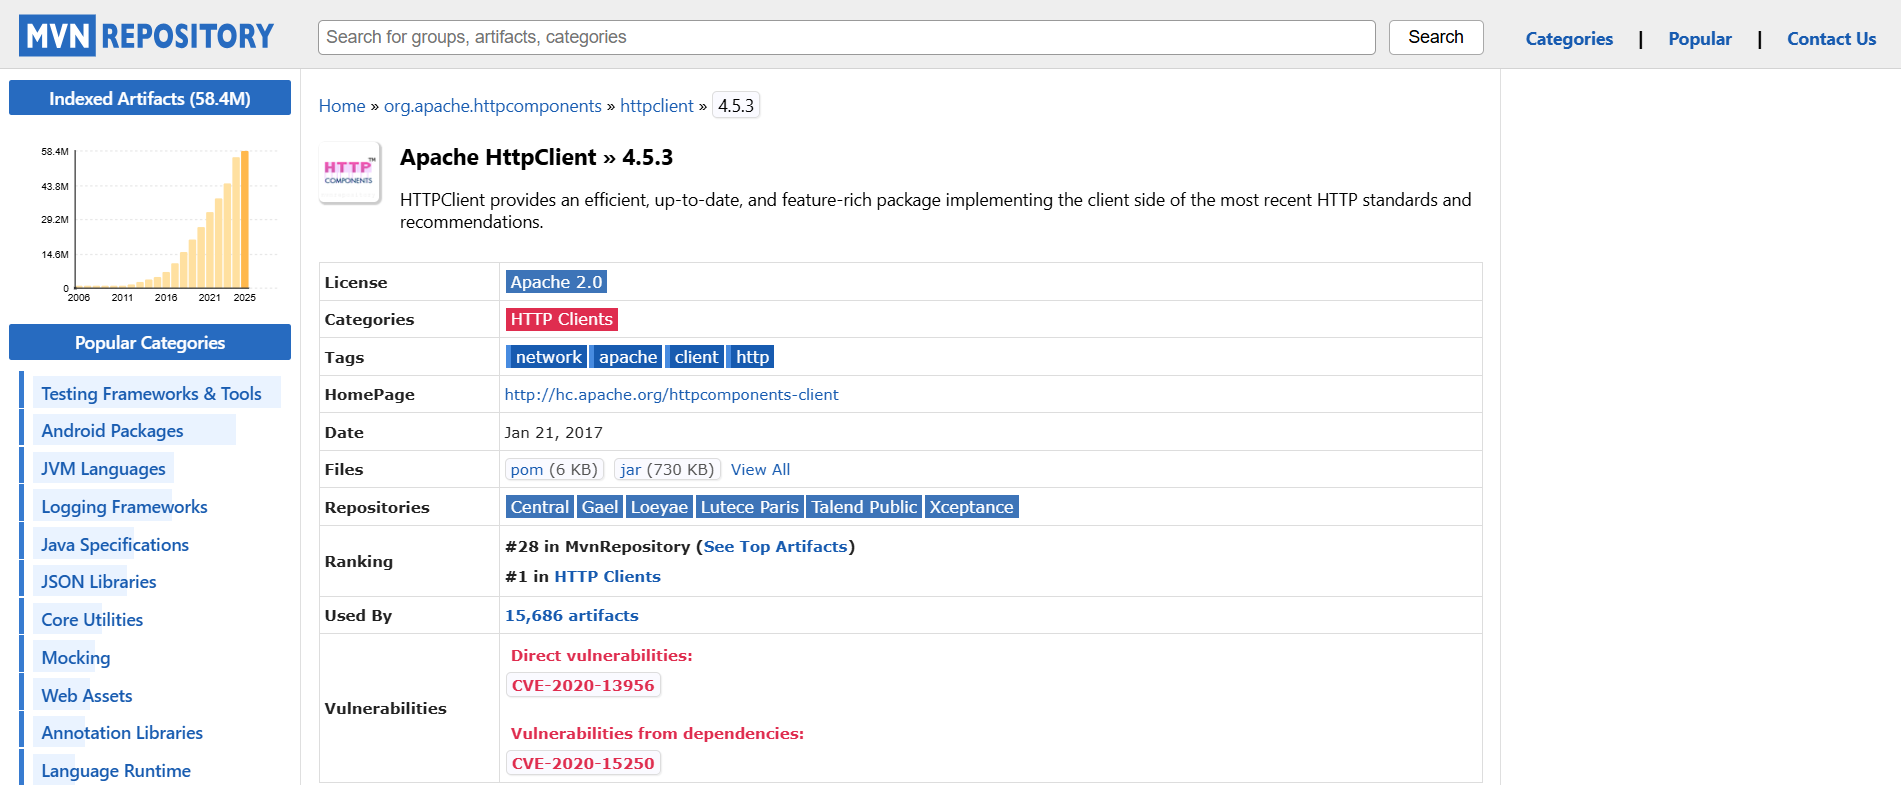The width and height of the screenshot is (1901, 785).
Task: Select the red HTTP Clients category badge
Action: coord(561,319)
